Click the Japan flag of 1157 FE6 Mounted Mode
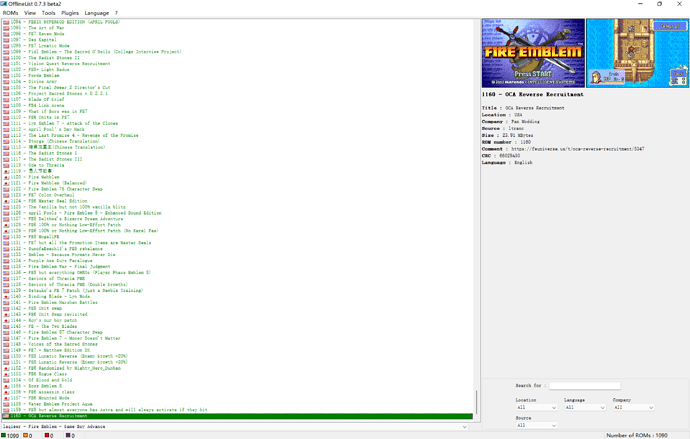 (6, 398)
